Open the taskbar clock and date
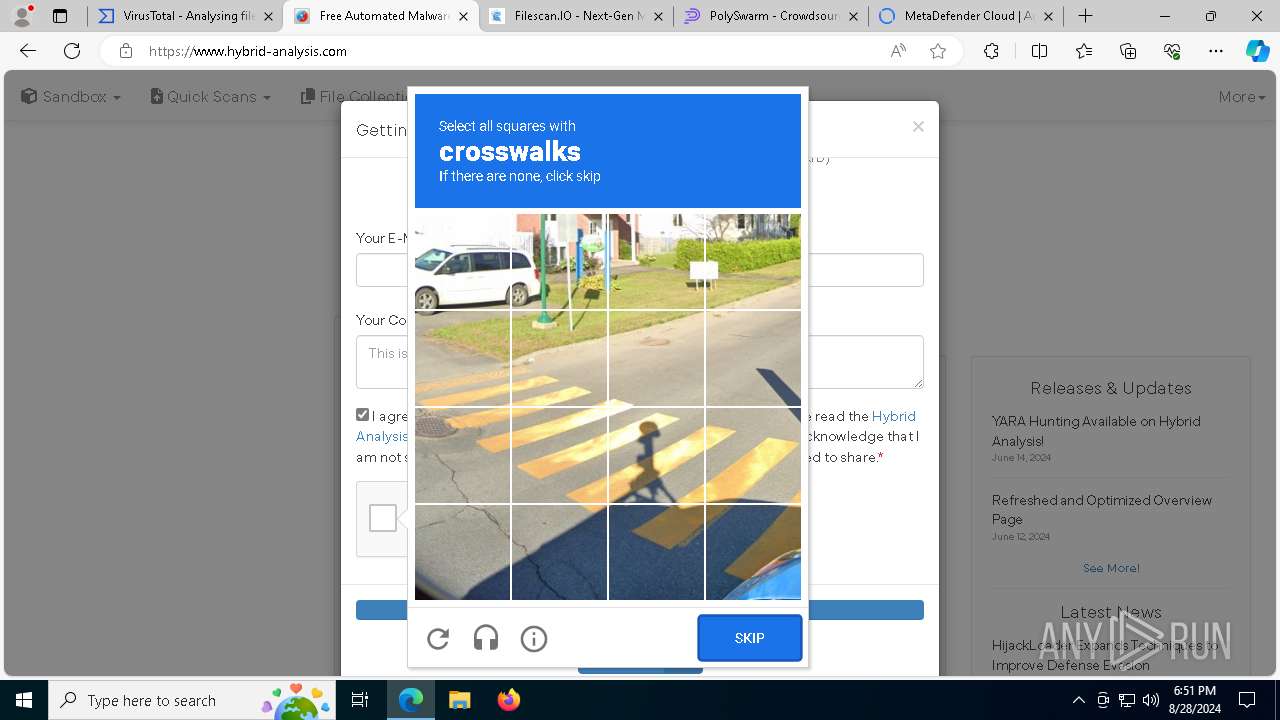Screen dimensions: 1280x720 (x=1195, y=700)
